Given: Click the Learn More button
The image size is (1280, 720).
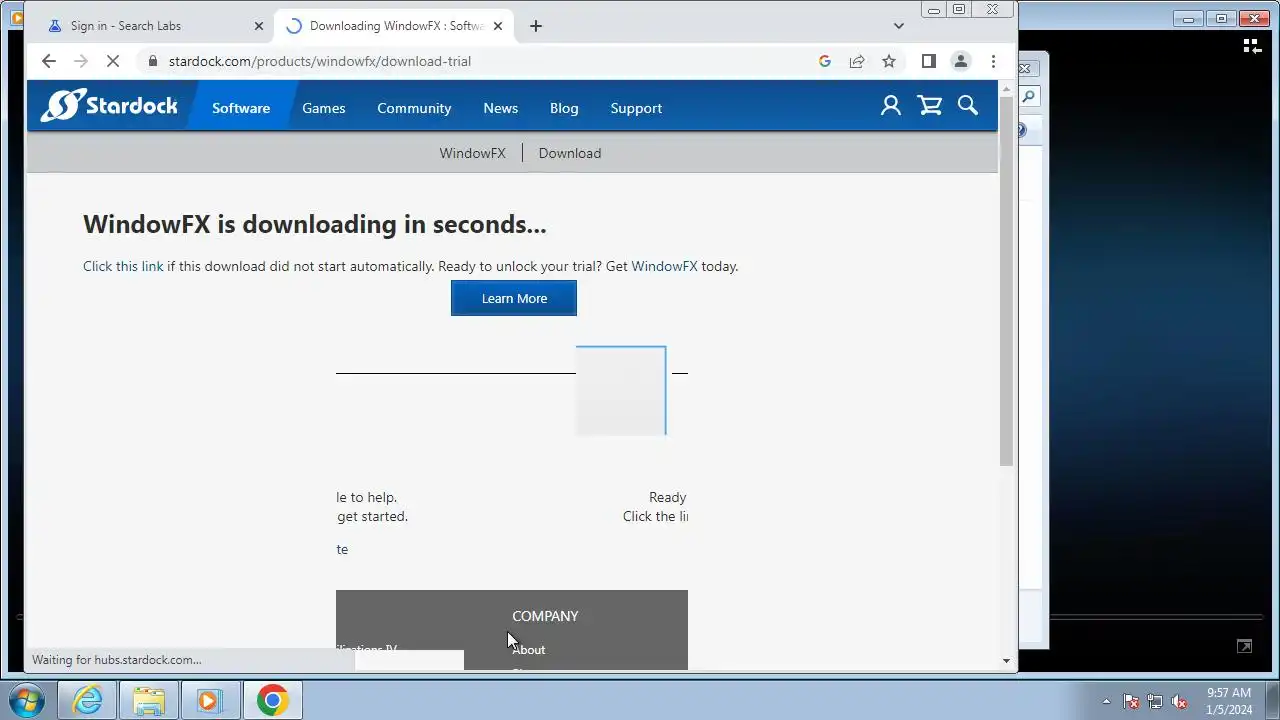Looking at the screenshot, I should (514, 298).
